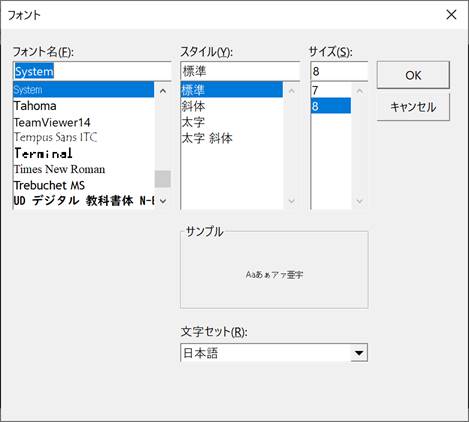The width and height of the screenshot is (469, 422).
Task: Focus the サイズ input showing 8
Action: pyautogui.click(x=339, y=71)
